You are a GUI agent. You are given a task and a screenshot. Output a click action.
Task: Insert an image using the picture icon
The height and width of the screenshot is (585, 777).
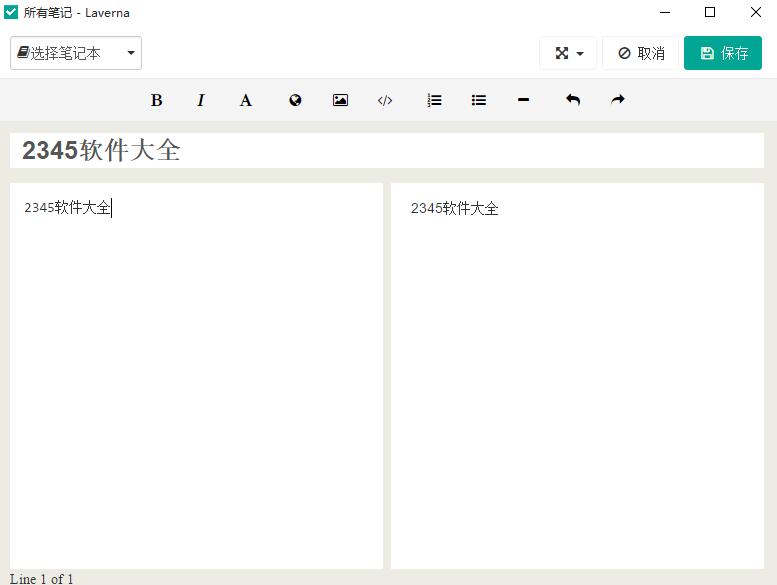340,100
